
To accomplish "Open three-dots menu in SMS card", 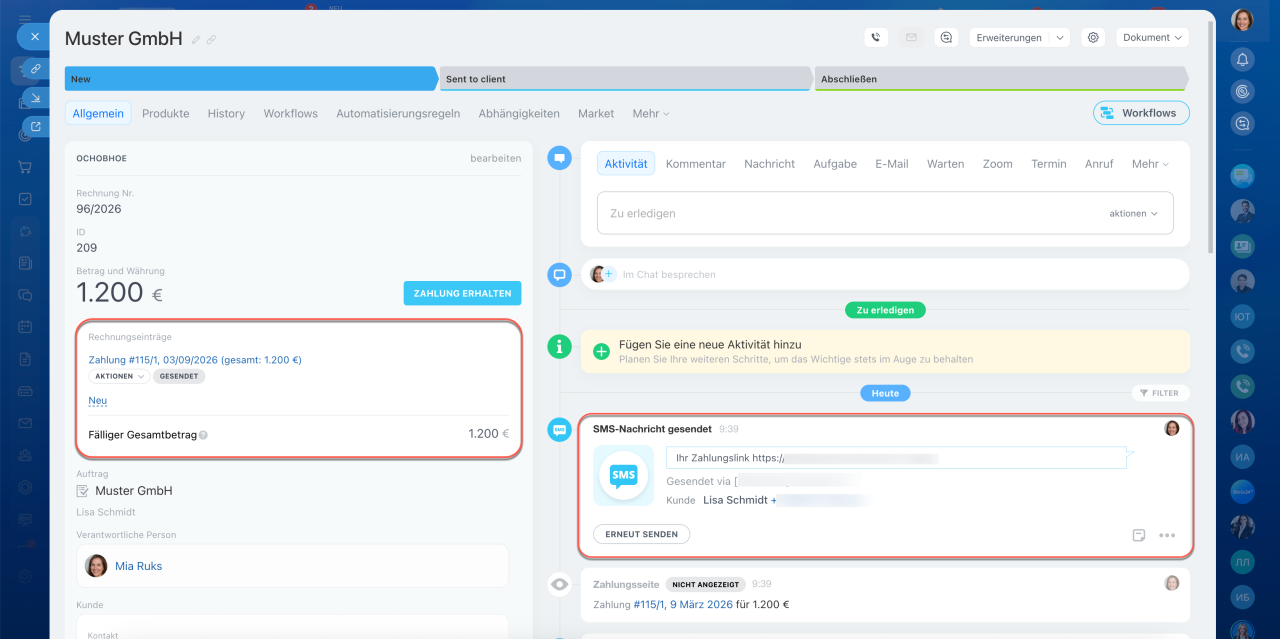I will click(1167, 535).
